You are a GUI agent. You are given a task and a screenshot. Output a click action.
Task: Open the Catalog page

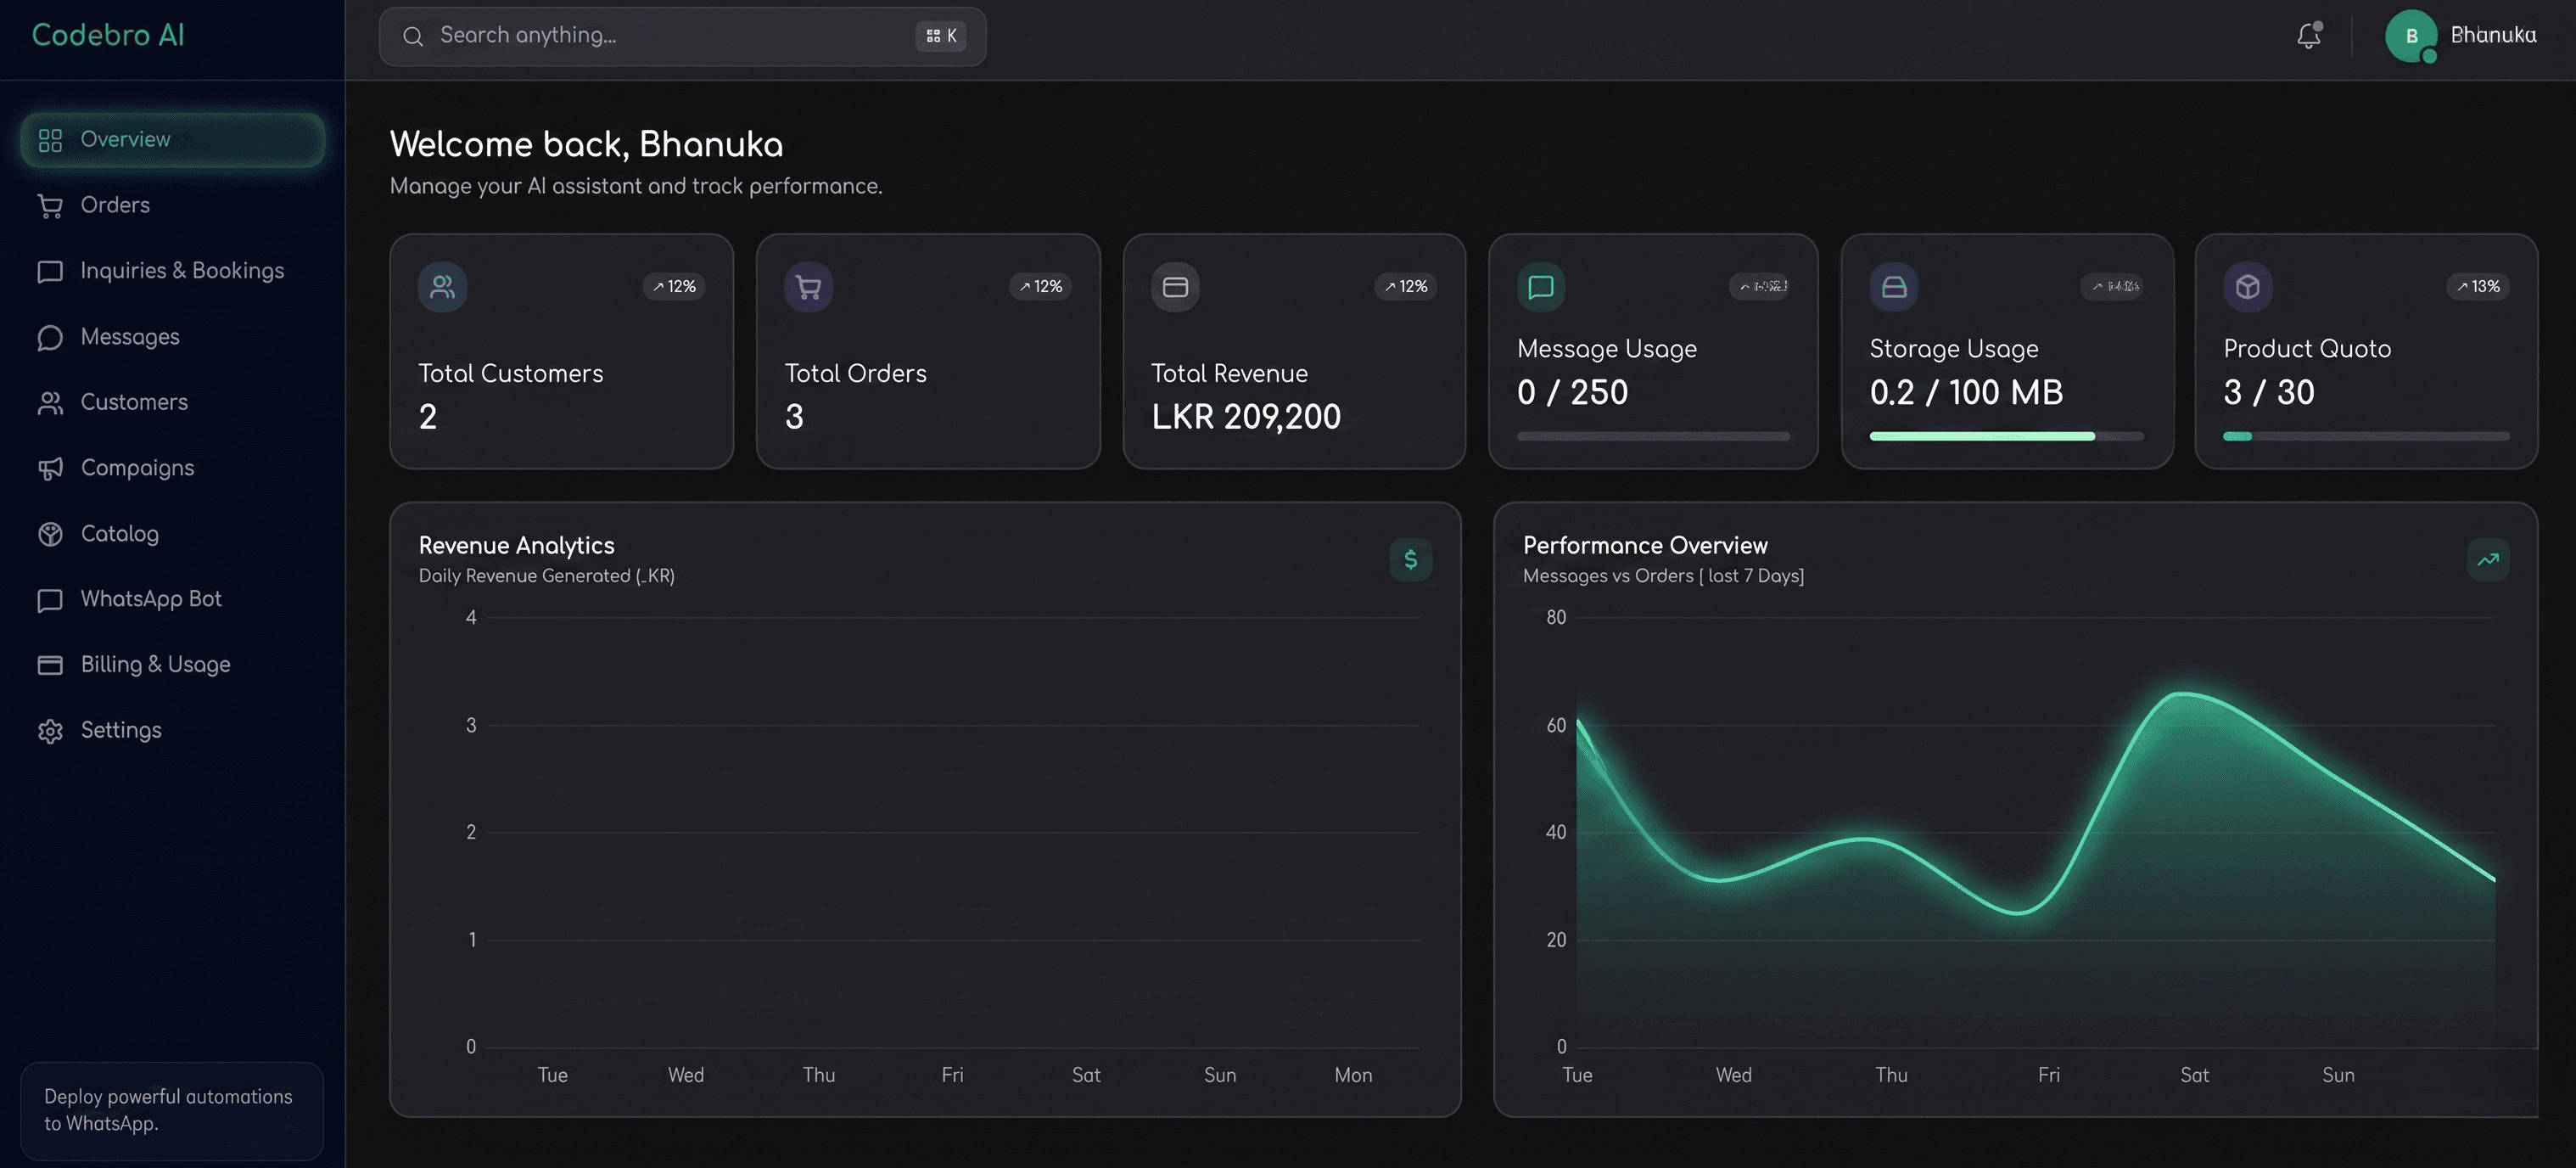[x=172, y=534]
